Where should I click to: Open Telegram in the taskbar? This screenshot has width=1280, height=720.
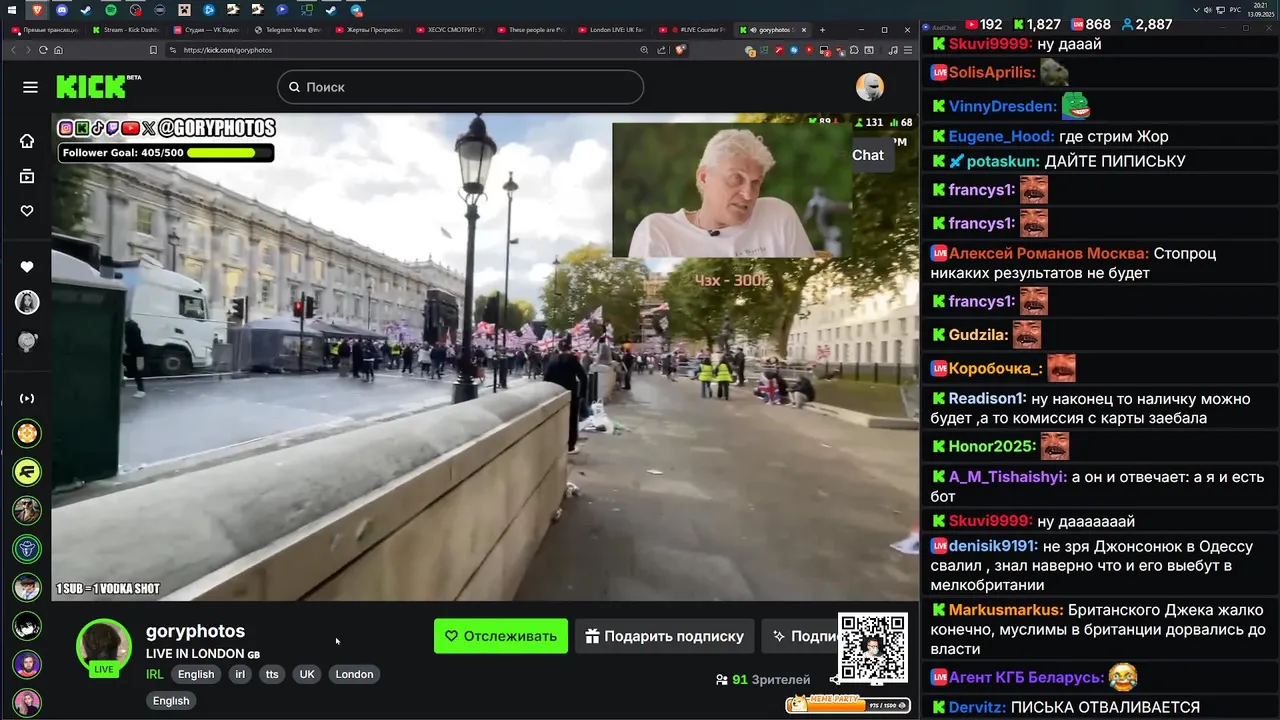click(356, 10)
